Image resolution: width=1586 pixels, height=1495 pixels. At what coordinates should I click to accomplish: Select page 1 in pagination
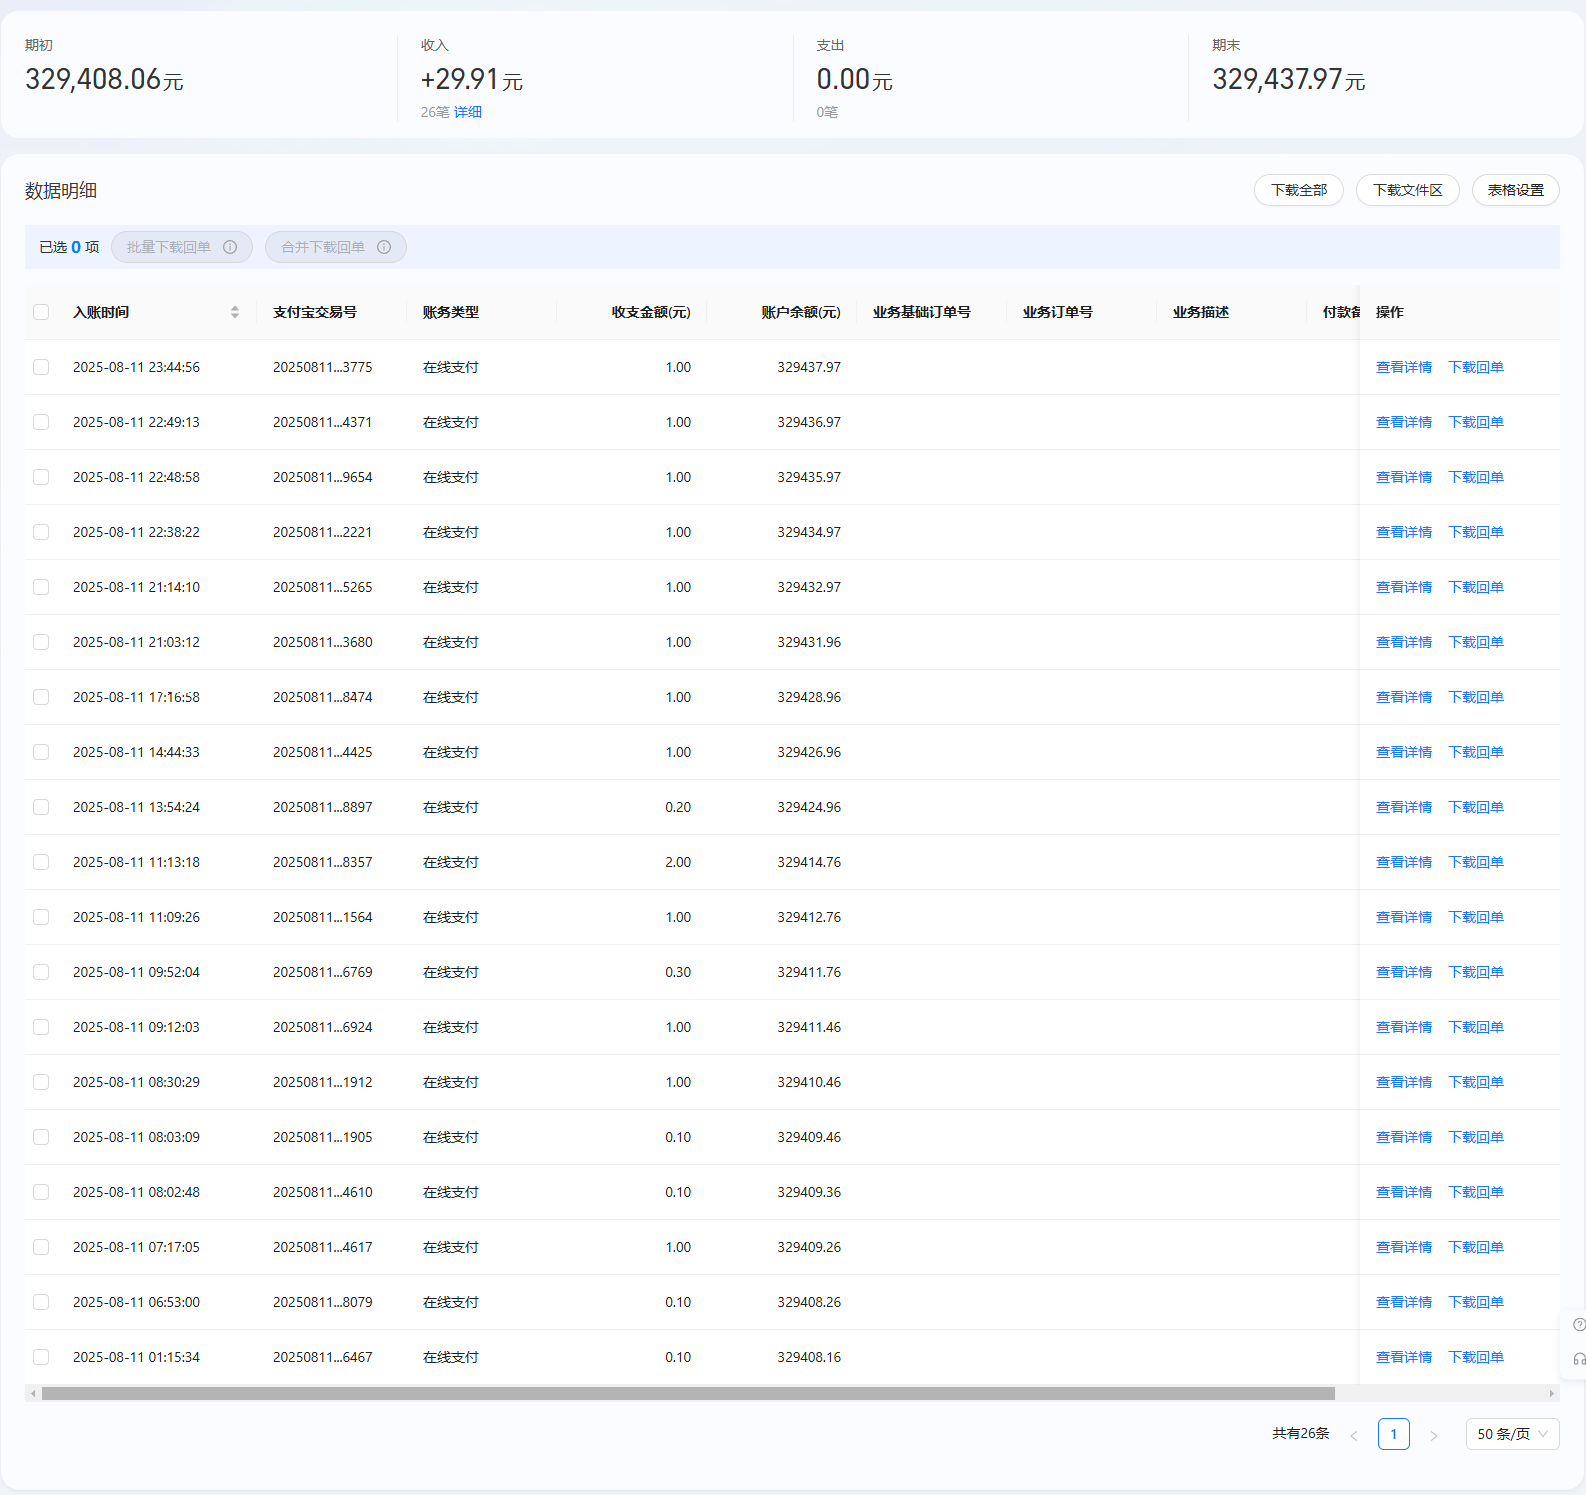click(1393, 1434)
